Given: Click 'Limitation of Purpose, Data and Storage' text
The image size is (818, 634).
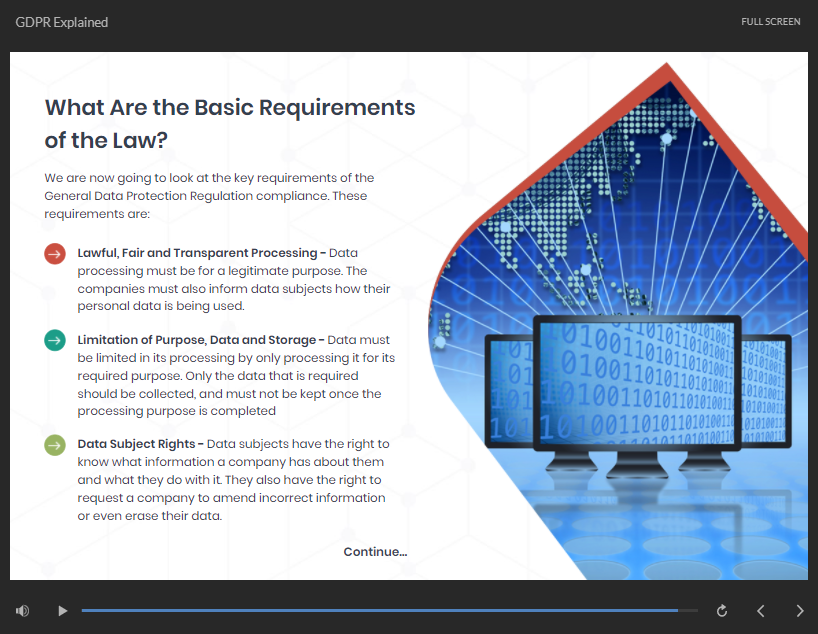Looking at the screenshot, I should point(197,340).
